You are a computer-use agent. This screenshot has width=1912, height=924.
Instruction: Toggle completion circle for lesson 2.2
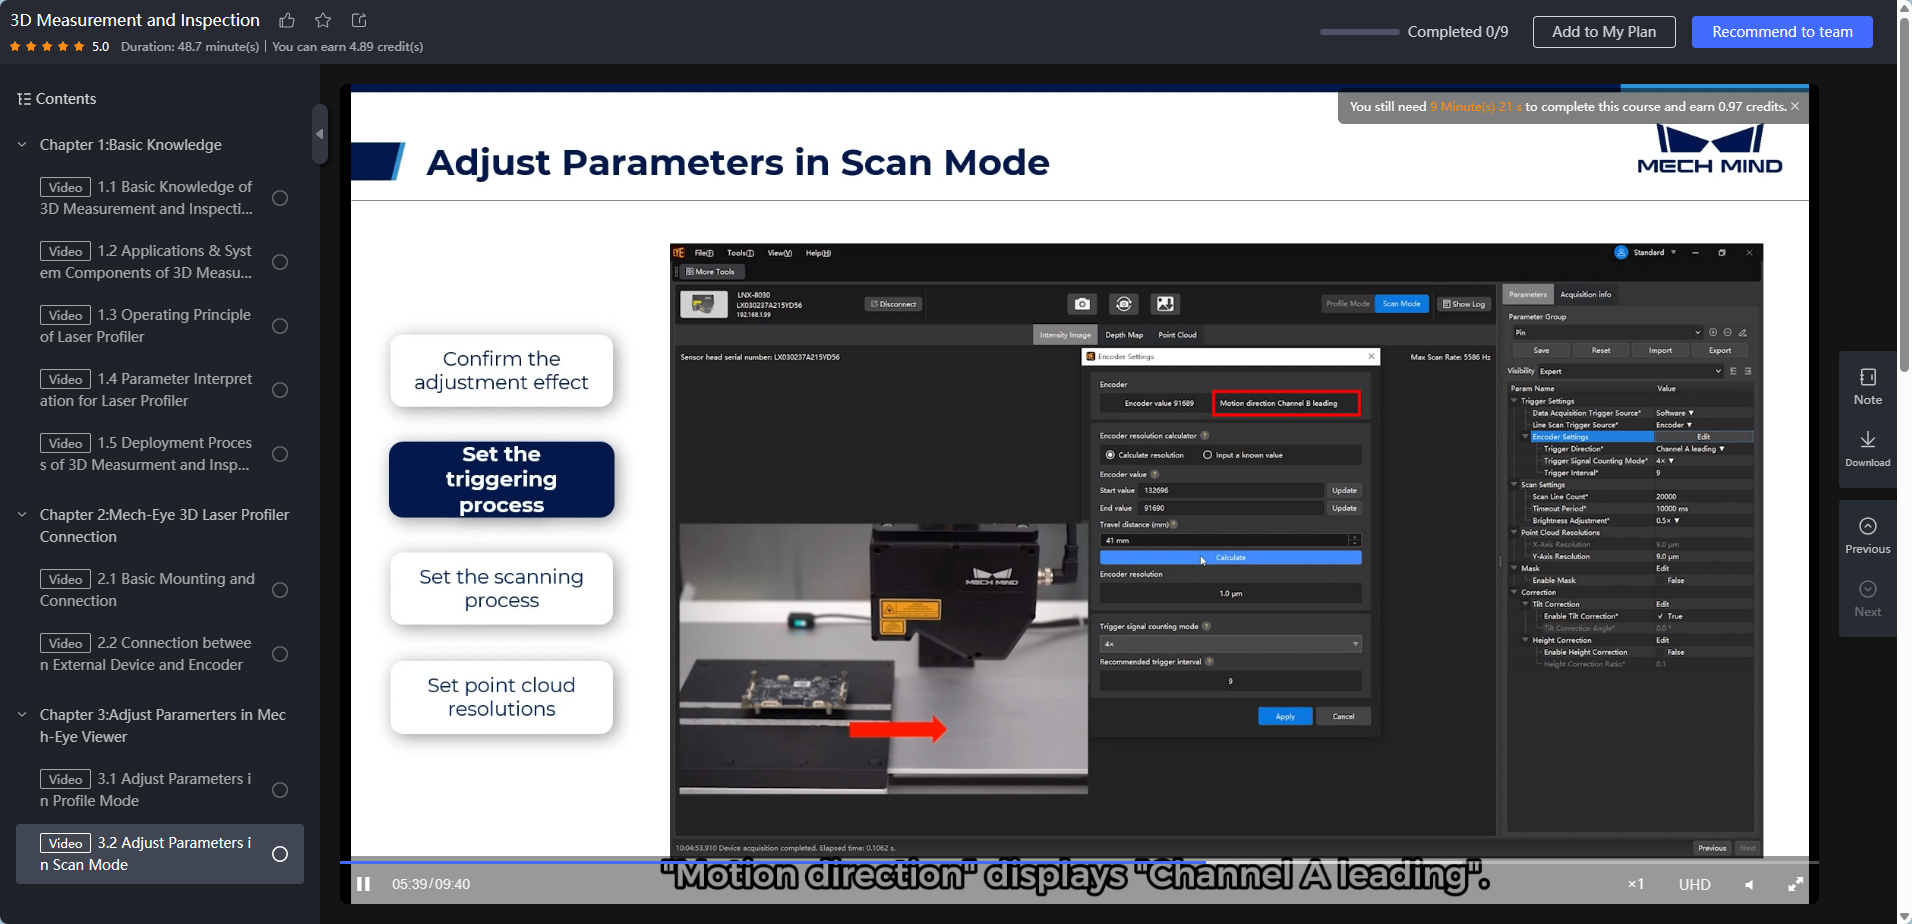[280, 654]
